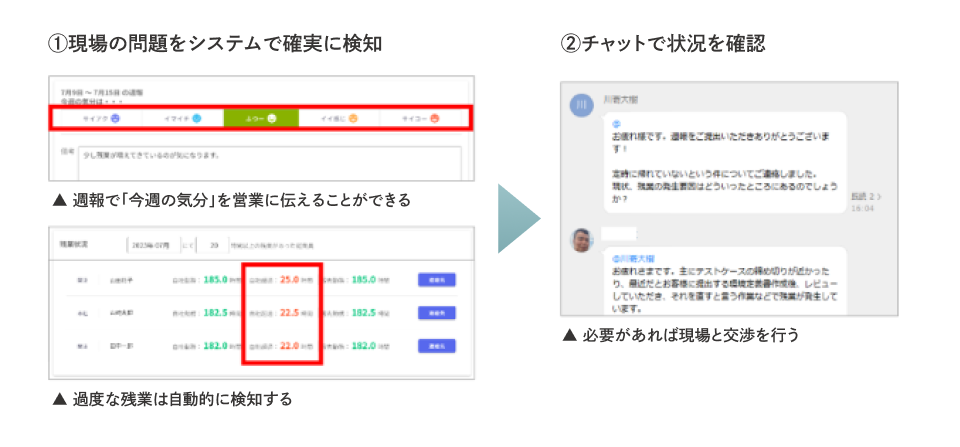This screenshot has width=960, height=447.
Task: Click the blue @川若大樹 mention in the reply
Action: (631, 257)
